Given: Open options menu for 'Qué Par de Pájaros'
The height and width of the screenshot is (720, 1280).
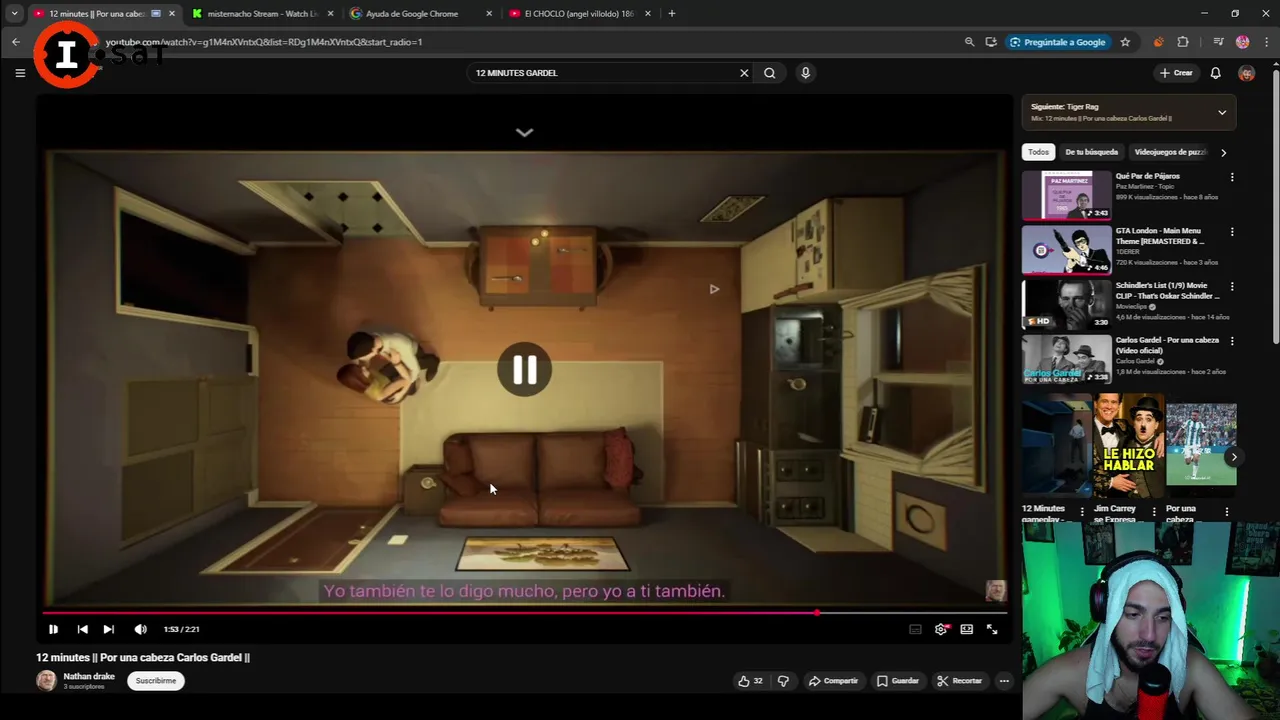Looking at the screenshot, I should [x=1232, y=177].
